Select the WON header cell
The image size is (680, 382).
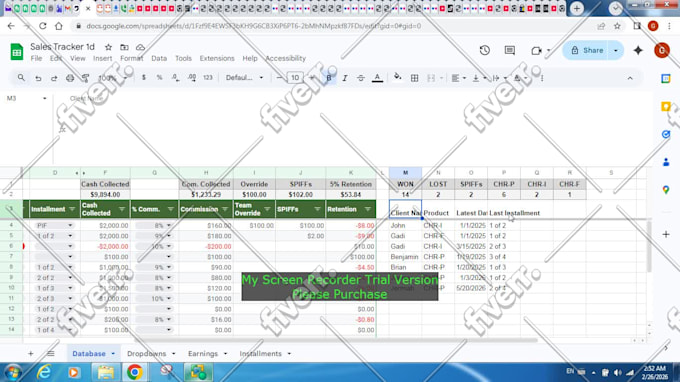(x=405, y=184)
